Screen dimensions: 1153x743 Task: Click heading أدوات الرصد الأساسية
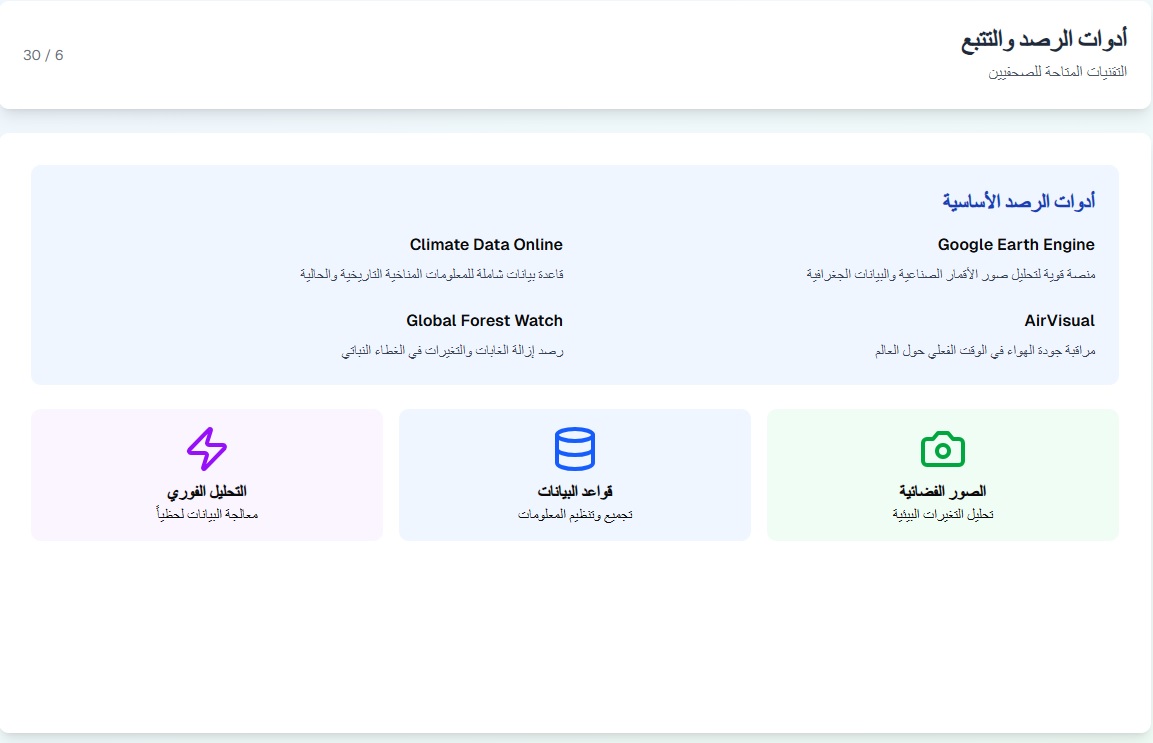[1019, 201]
